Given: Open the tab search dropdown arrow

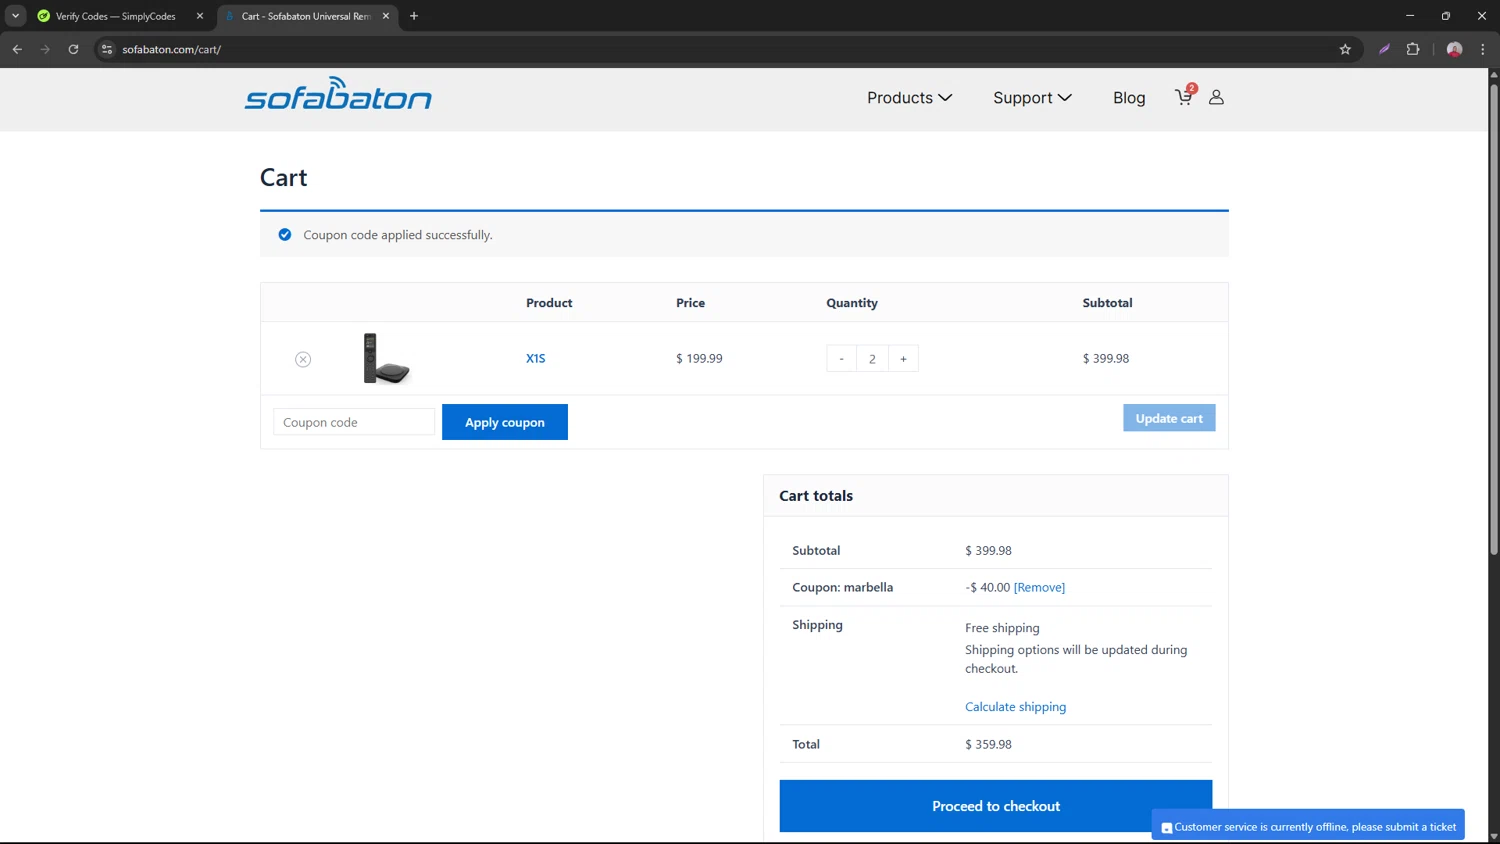Looking at the screenshot, I should 15,16.
